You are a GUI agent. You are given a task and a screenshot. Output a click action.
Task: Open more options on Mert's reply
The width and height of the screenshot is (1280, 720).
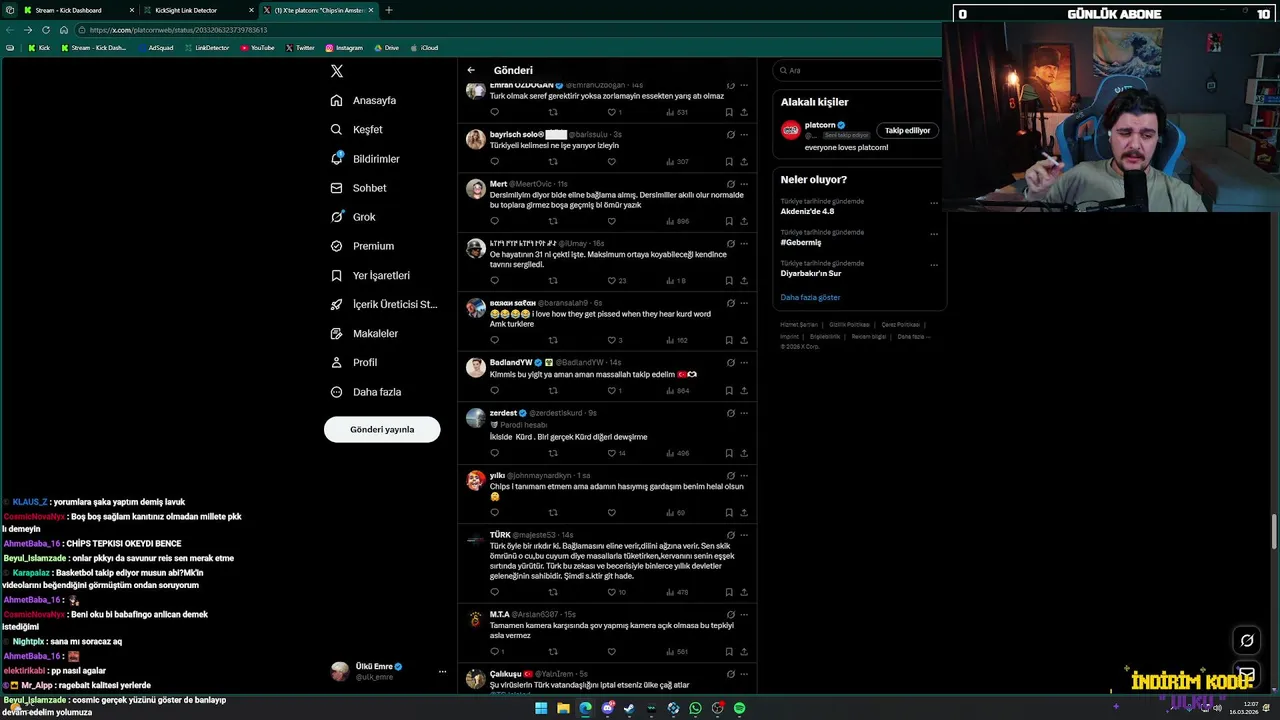(744, 184)
